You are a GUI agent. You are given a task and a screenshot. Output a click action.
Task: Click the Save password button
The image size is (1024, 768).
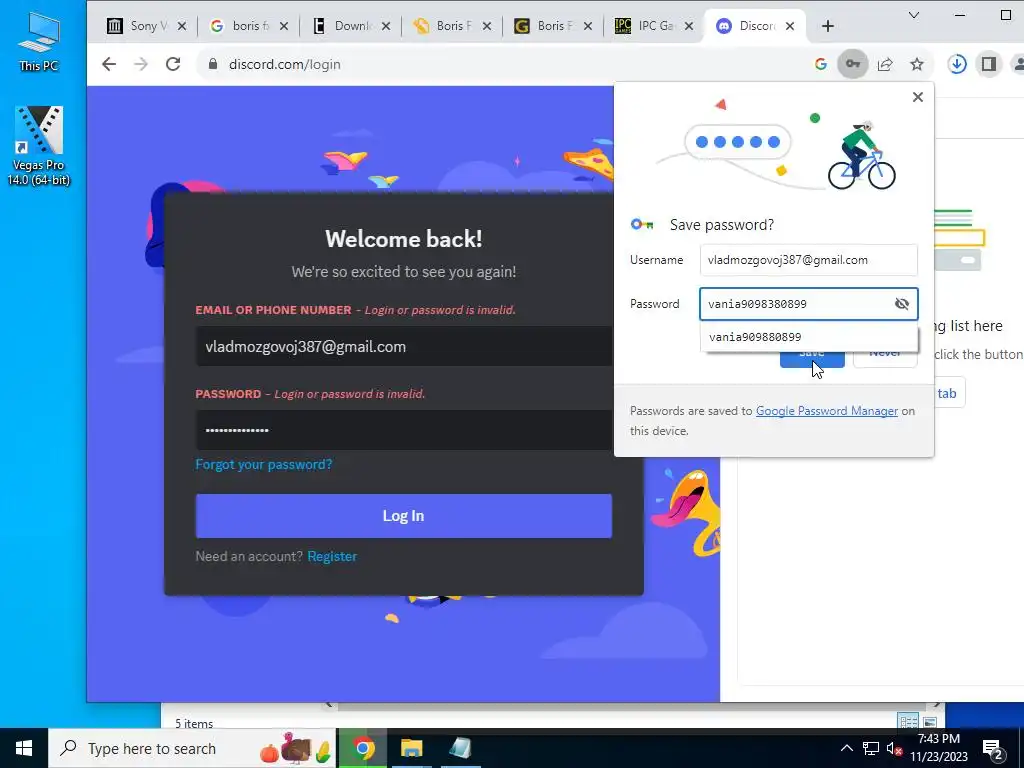coord(812,360)
